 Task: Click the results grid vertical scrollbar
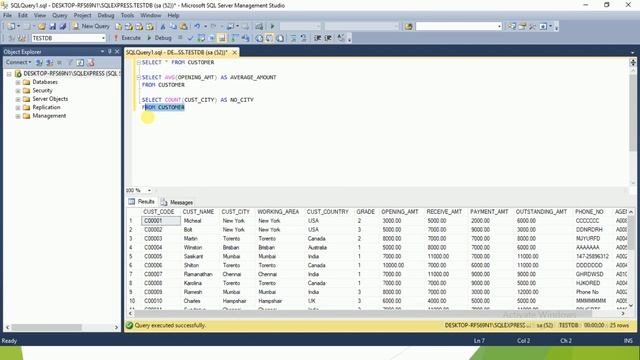click(x=631, y=258)
